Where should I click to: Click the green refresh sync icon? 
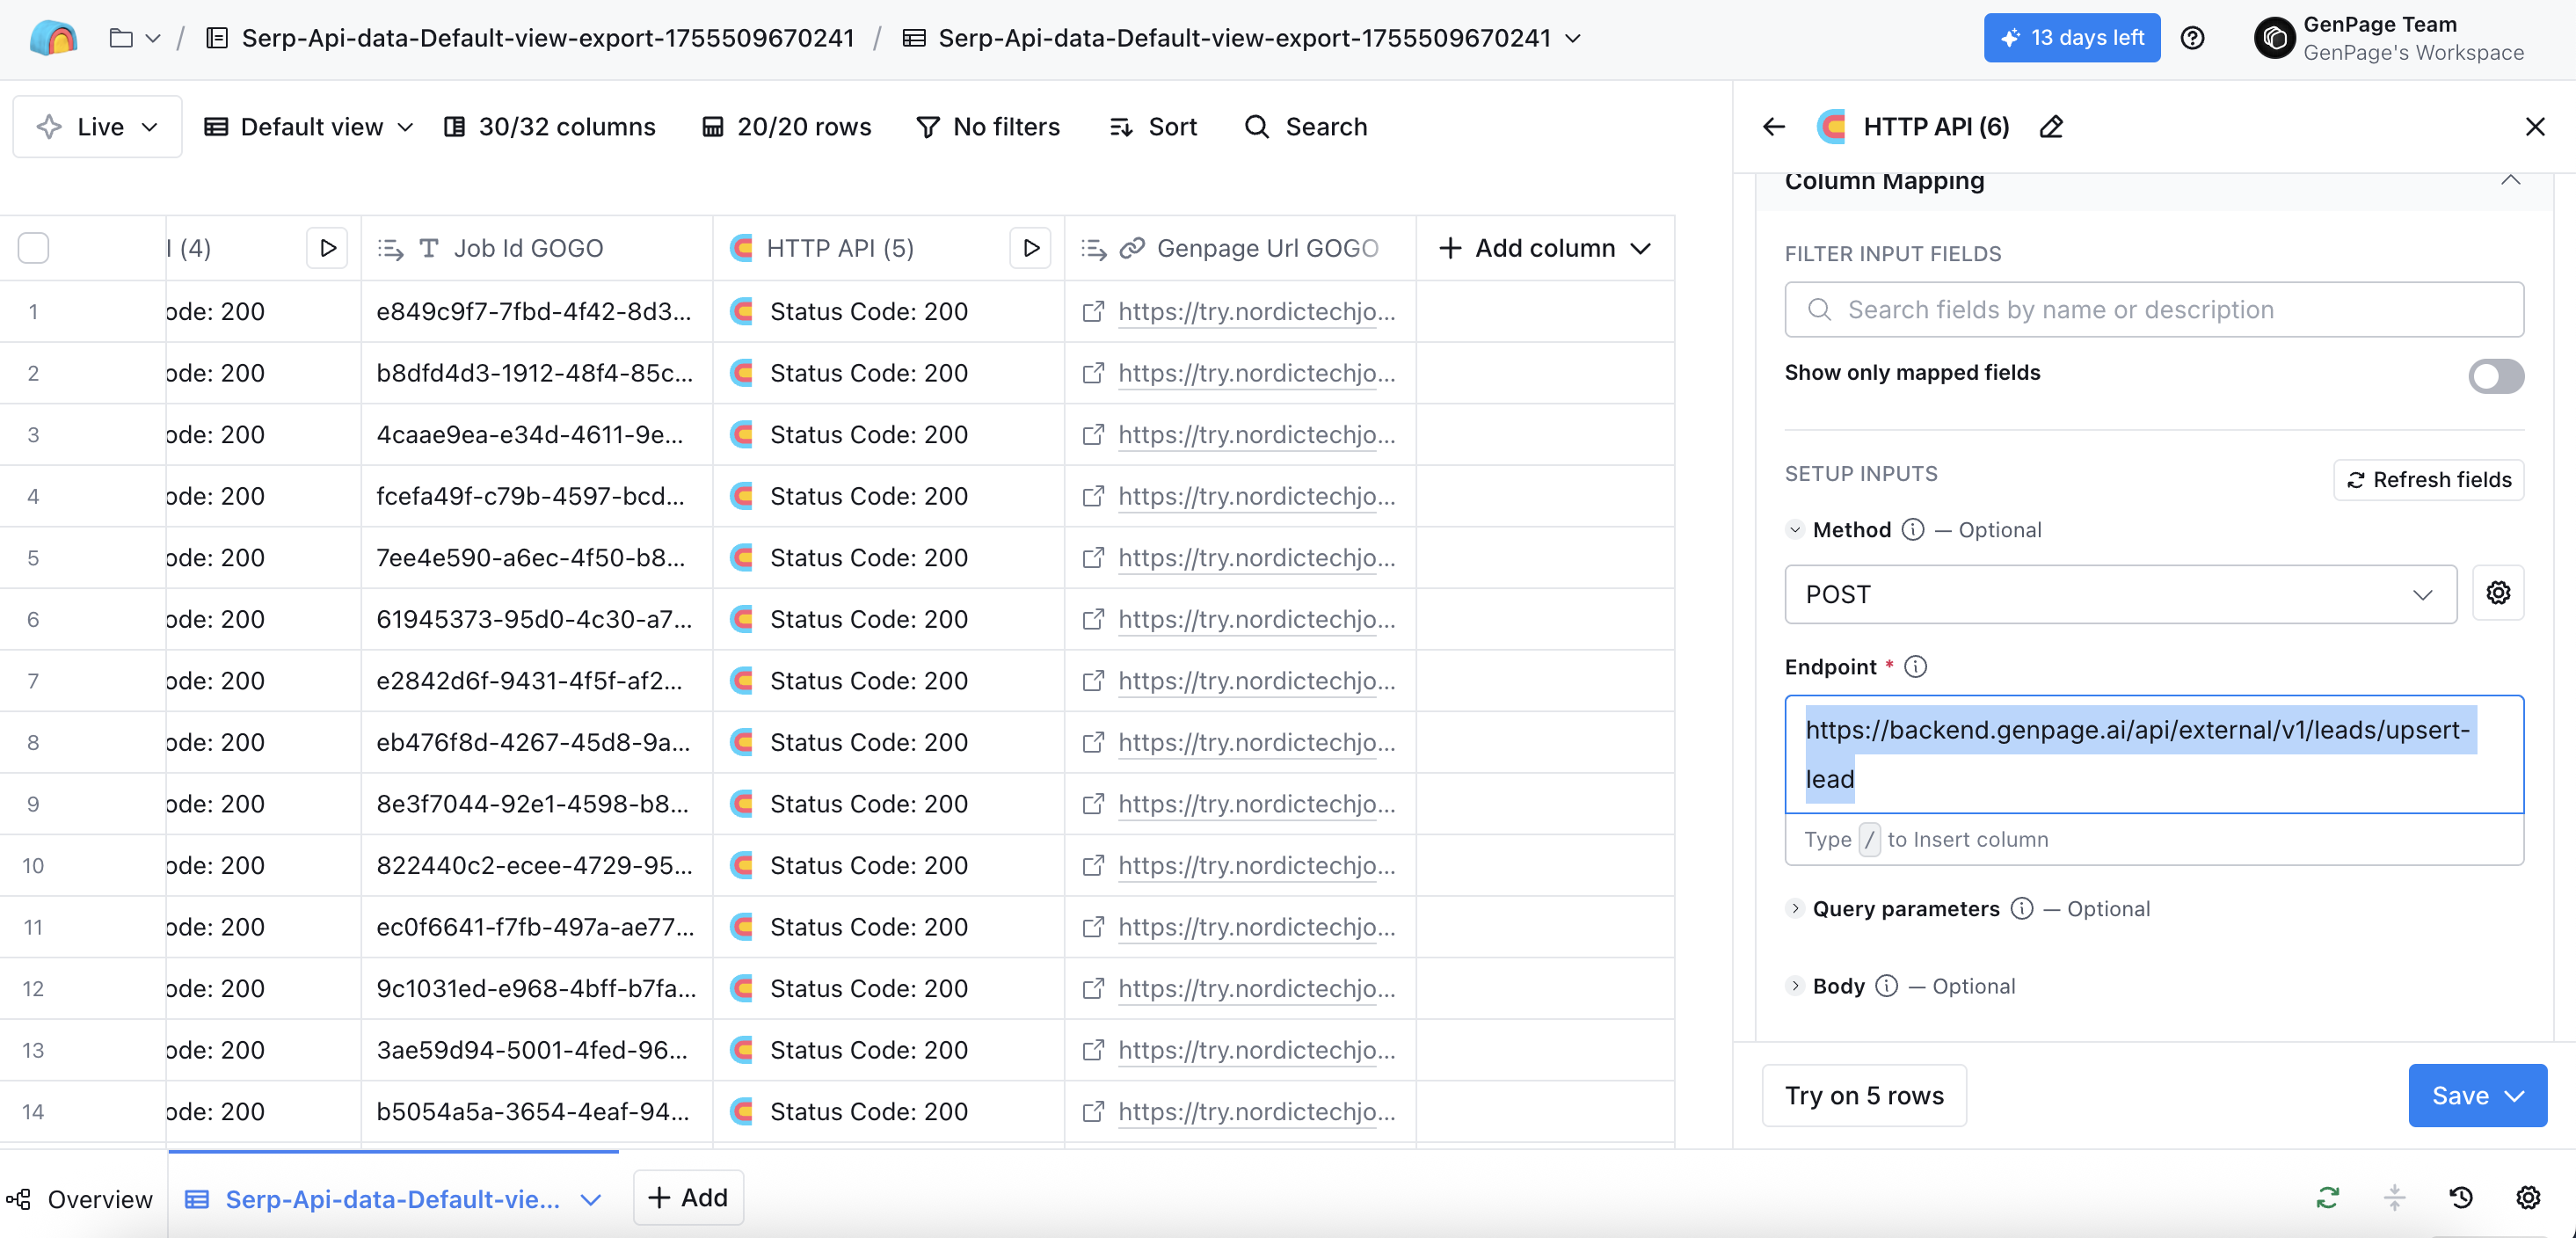point(2327,1197)
